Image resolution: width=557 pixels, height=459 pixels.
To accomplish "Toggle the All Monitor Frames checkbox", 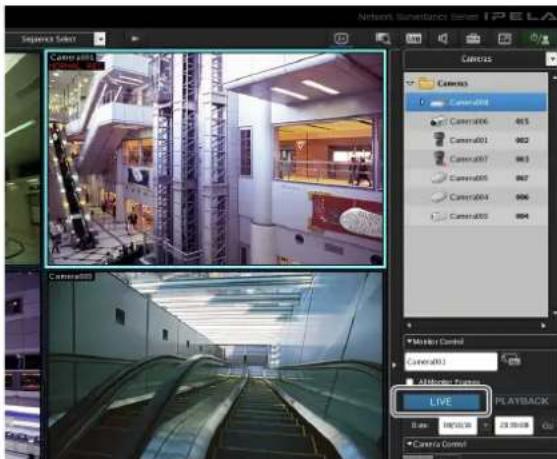I will click(x=410, y=382).
